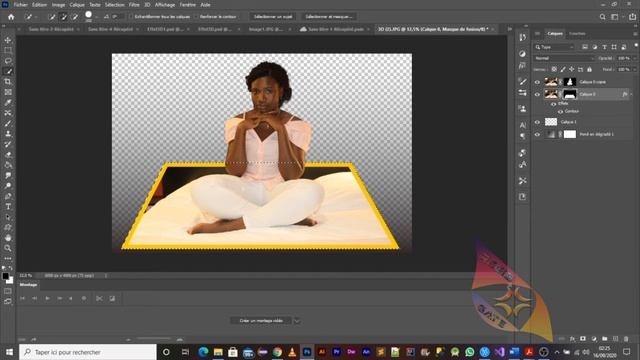This screenshot has width=640, height=360.
Task: Click the foreground color swatch
Action: (5, 276)
